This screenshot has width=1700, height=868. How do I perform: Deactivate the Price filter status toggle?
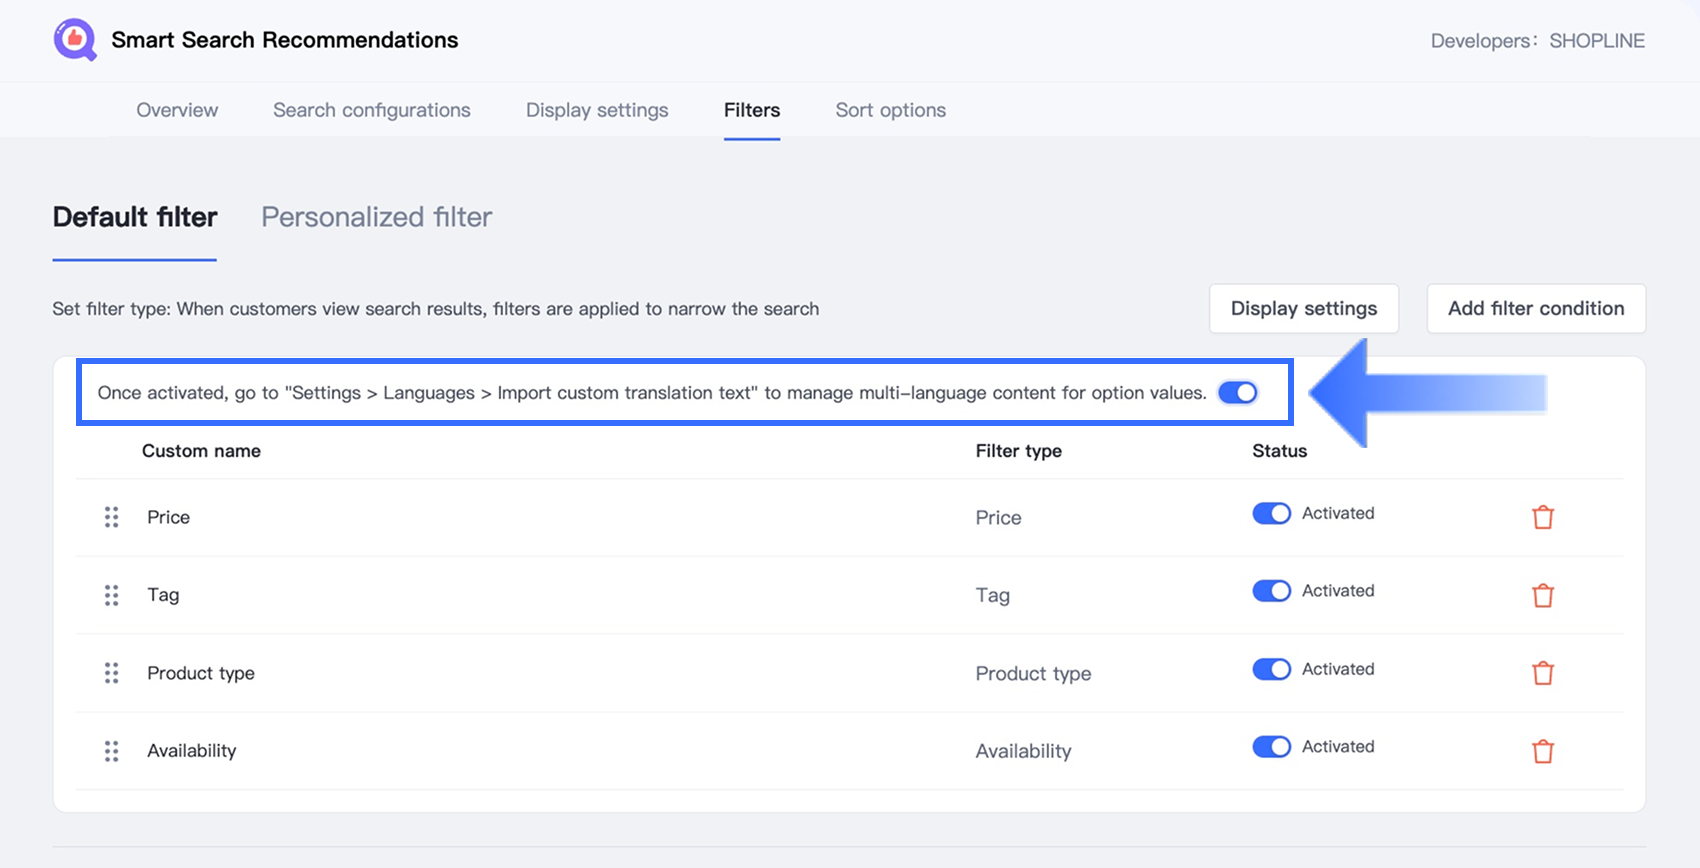tap(1271, 513)
